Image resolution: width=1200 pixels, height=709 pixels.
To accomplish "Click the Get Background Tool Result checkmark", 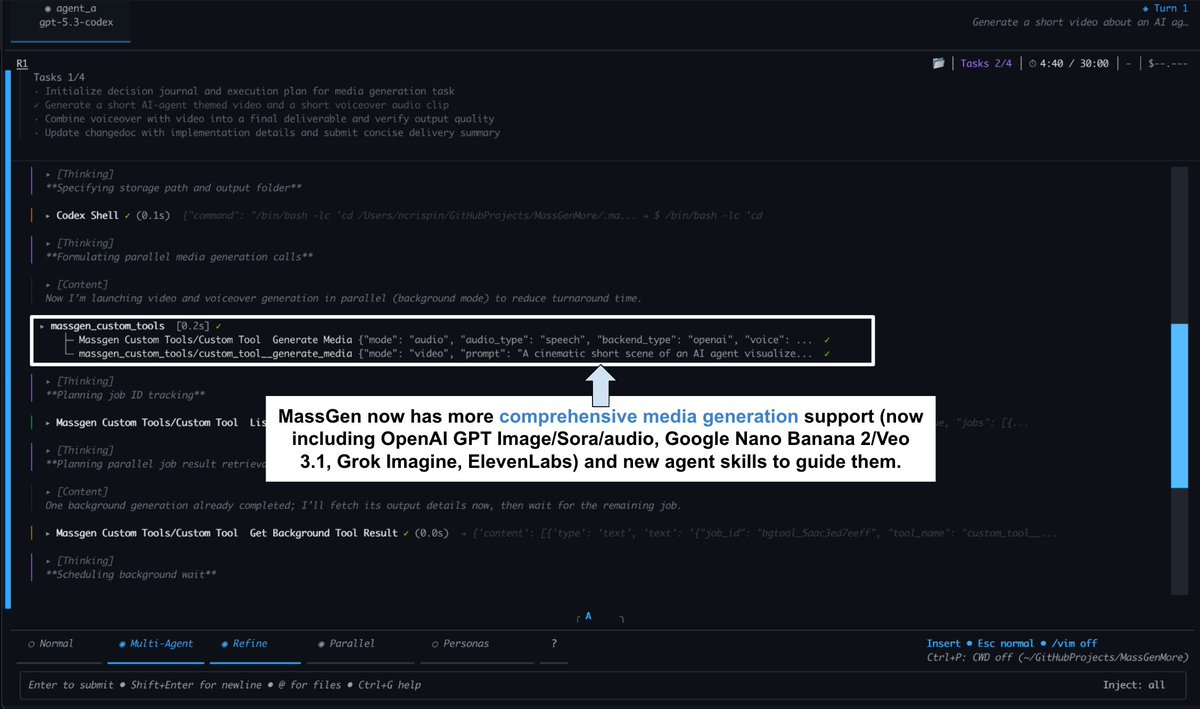I will point(406,533).
